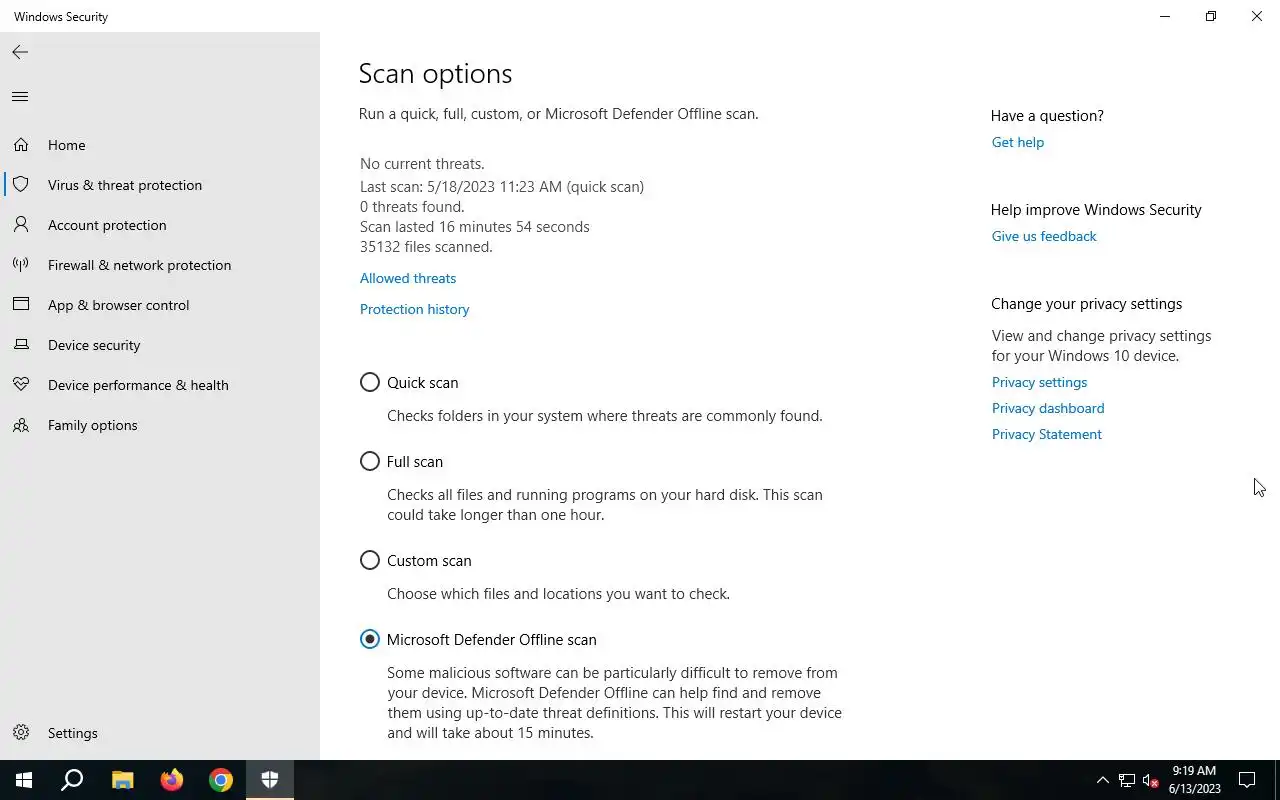Click the Firewall & network antenna icon
Screen dimensions: 1280x800
21,265
